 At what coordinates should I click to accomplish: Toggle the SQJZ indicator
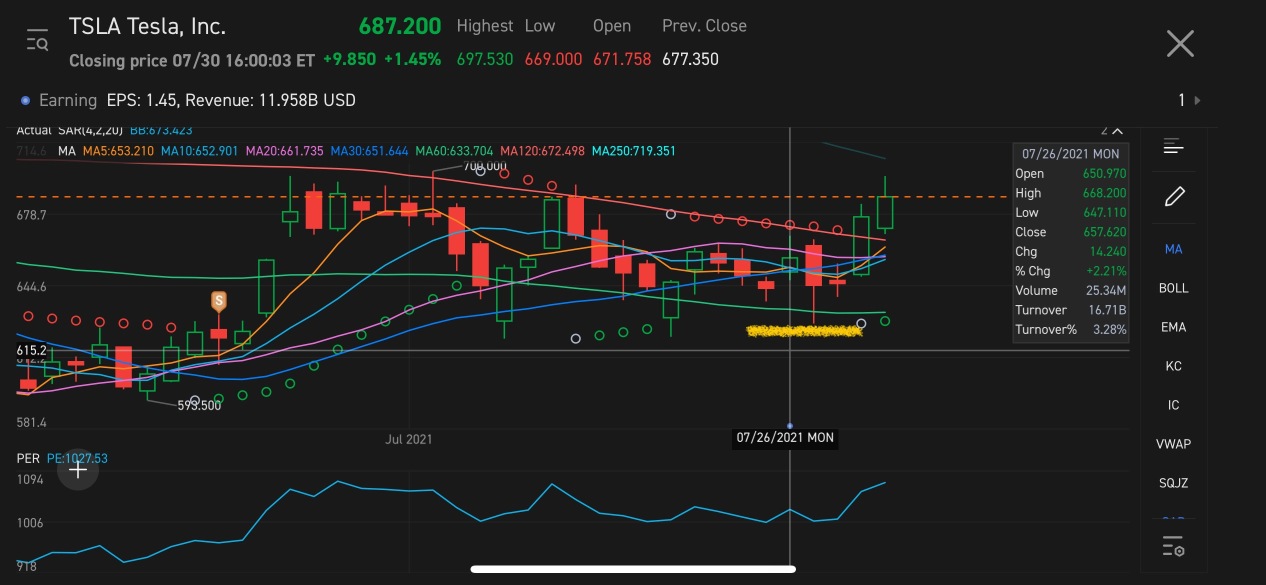coord(1174,483)
